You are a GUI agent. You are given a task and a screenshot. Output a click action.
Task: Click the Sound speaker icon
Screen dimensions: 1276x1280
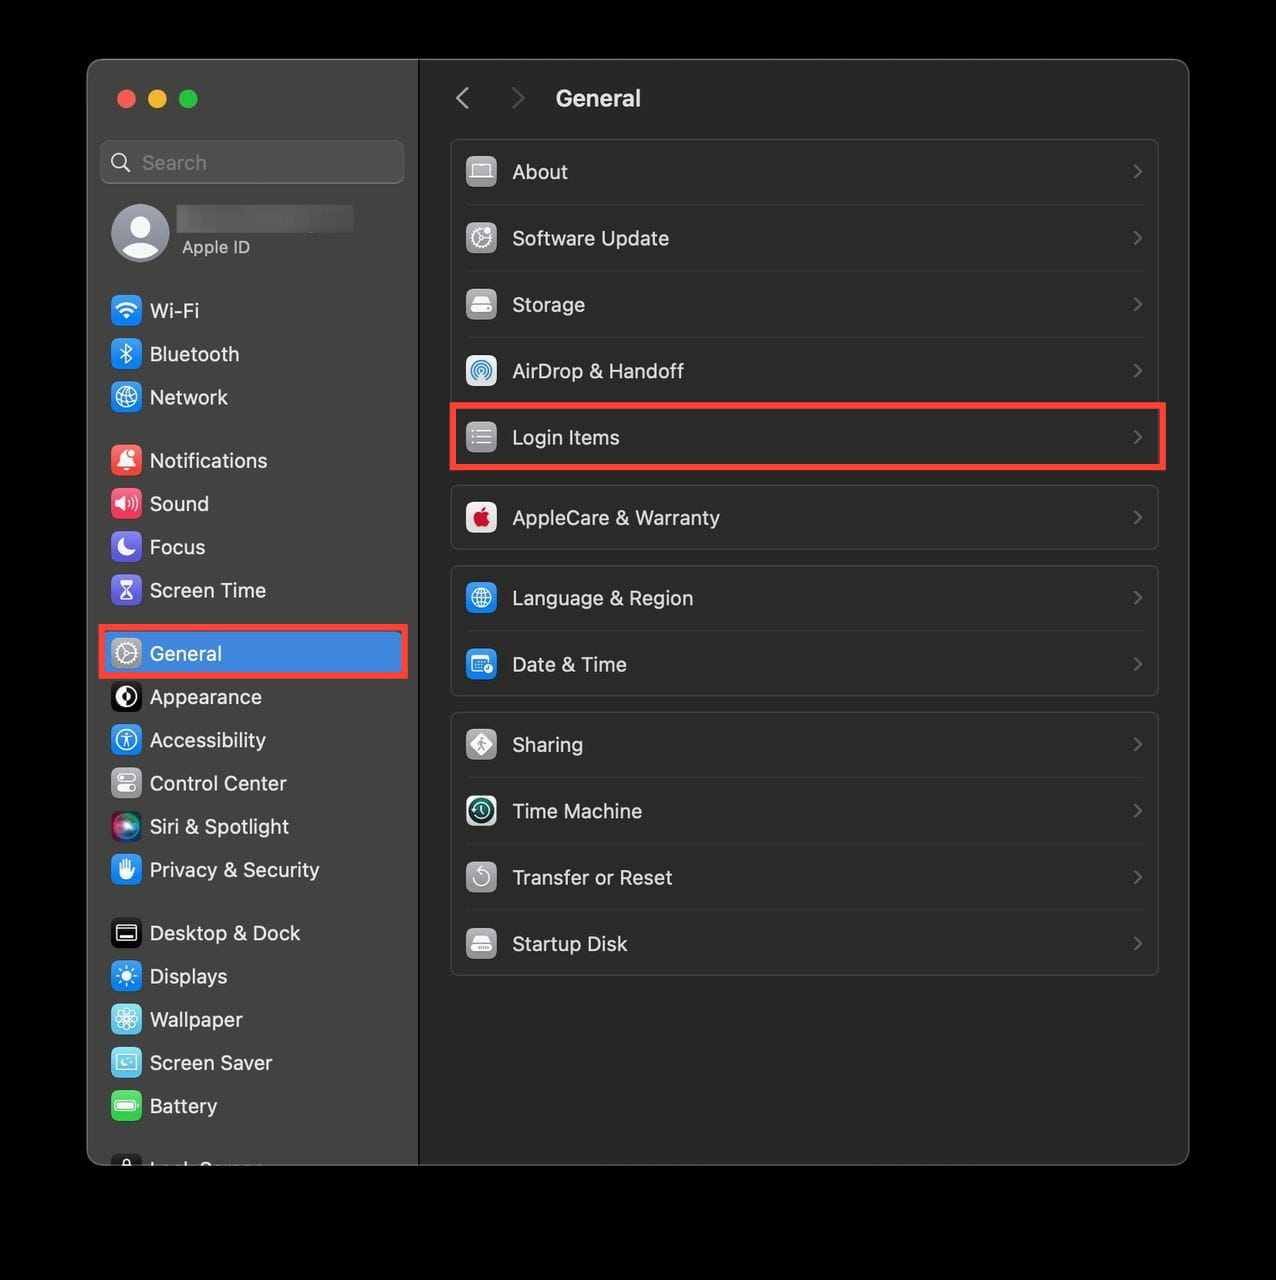(126, 503)
